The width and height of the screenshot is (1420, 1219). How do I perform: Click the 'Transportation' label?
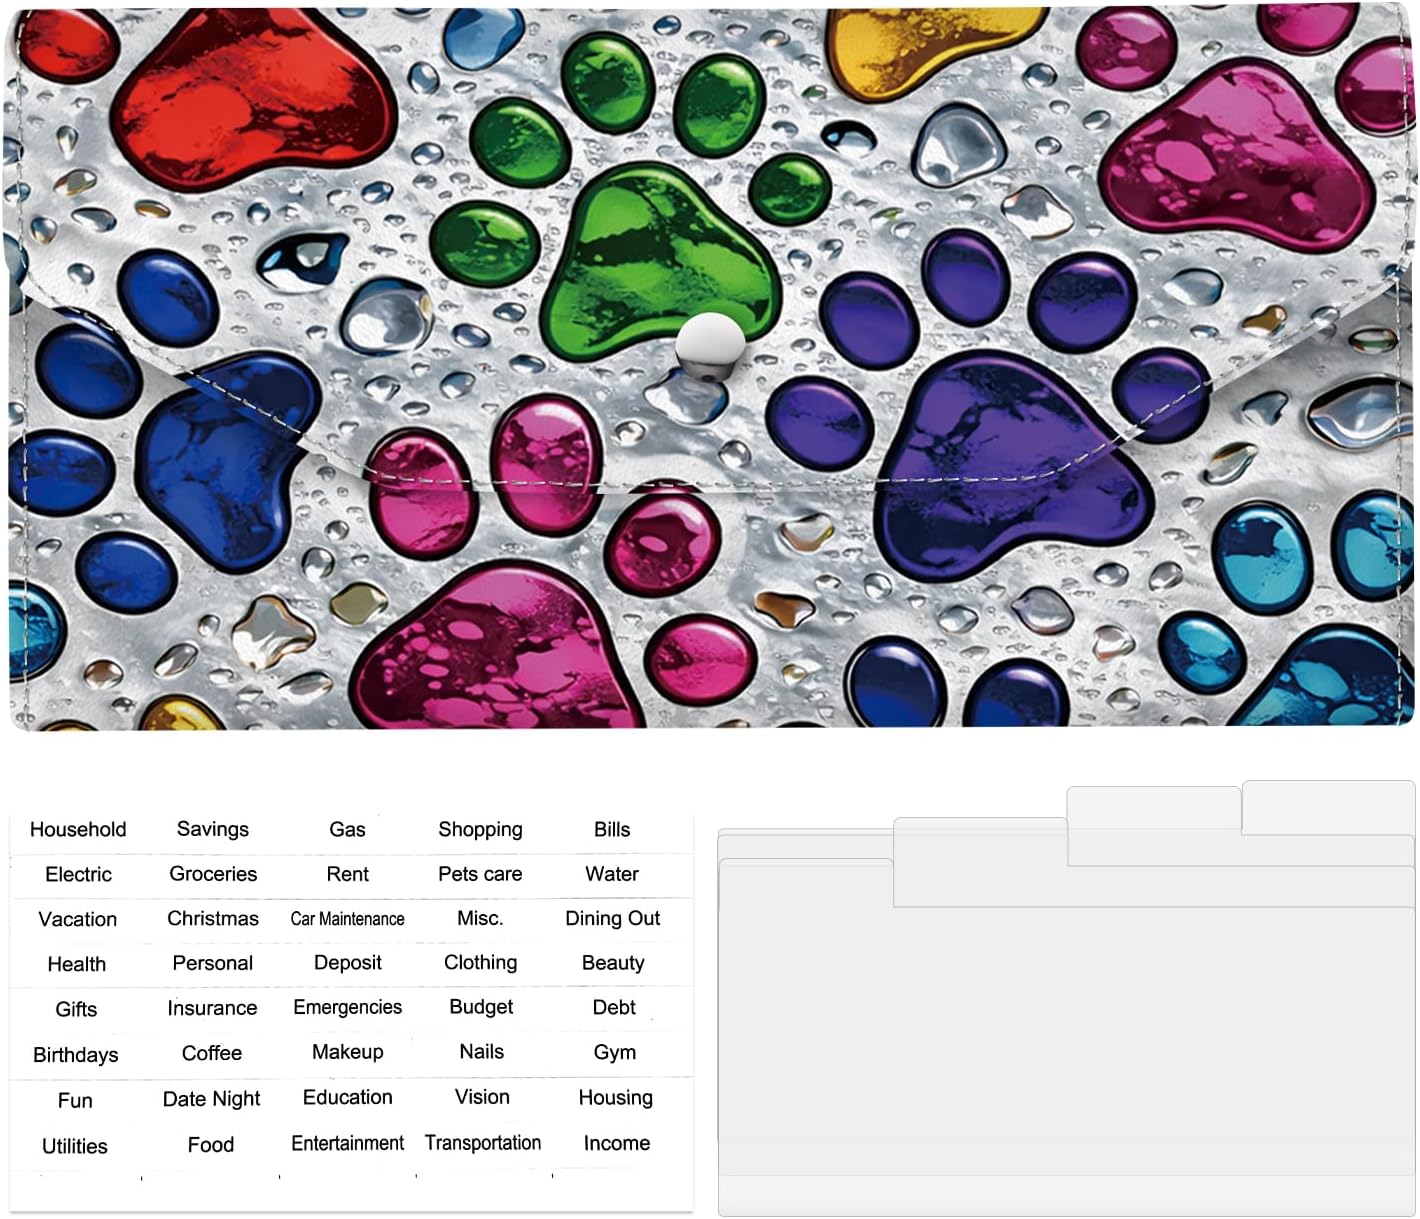click(482, 1143)
